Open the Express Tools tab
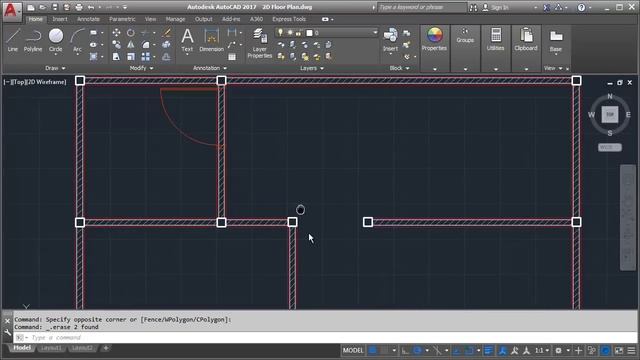Image resolution: width=640 pixels, height=360 pixels. coord(289,19)
